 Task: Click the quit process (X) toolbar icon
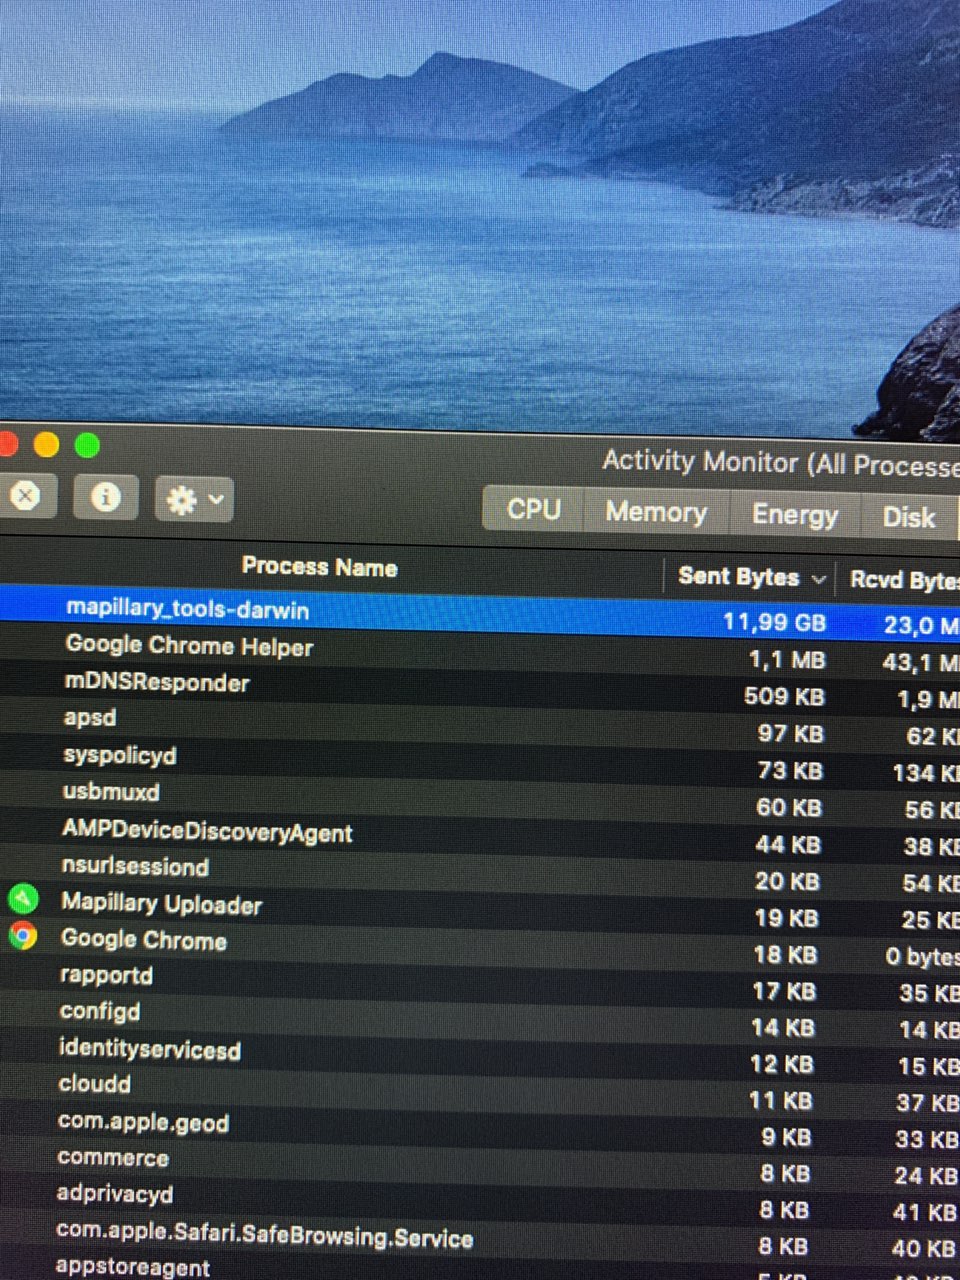[x=26, y=495]
